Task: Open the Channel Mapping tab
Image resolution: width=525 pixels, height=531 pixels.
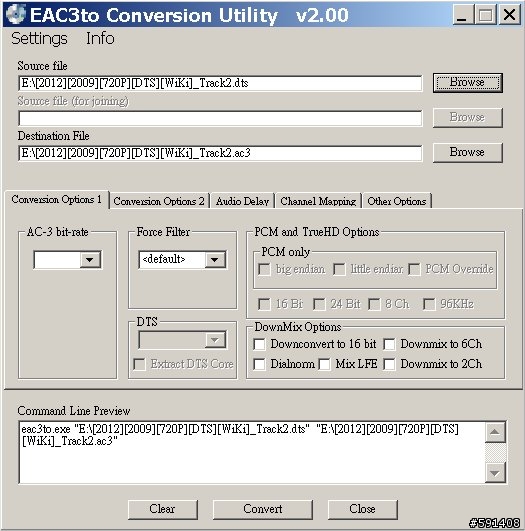Action: pos(318,201)
